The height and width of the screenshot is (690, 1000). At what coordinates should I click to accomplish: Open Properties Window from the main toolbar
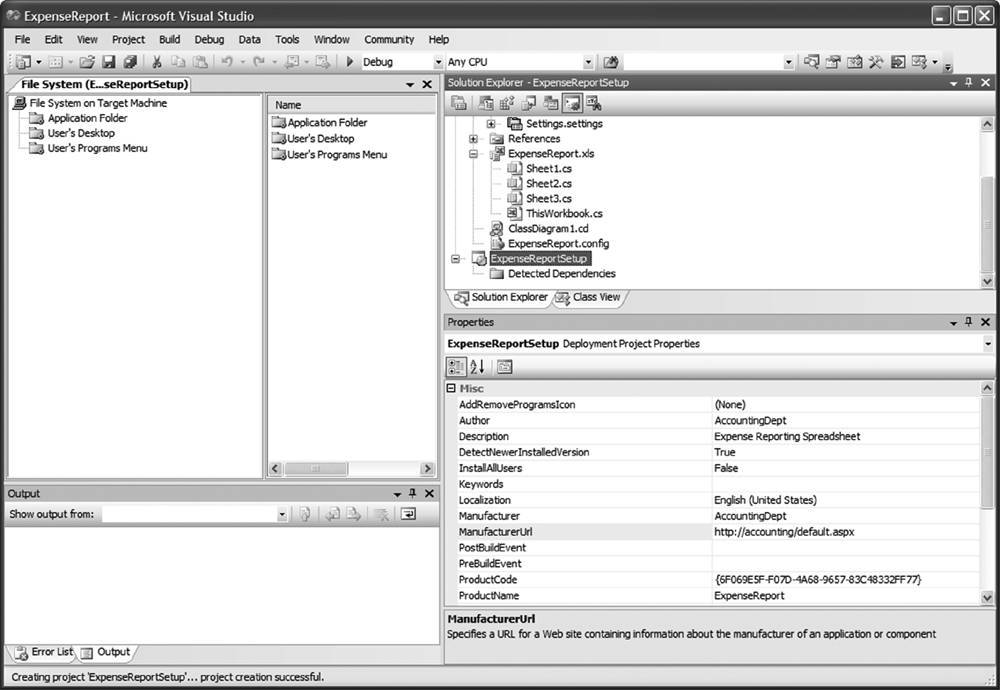point(833,62)
